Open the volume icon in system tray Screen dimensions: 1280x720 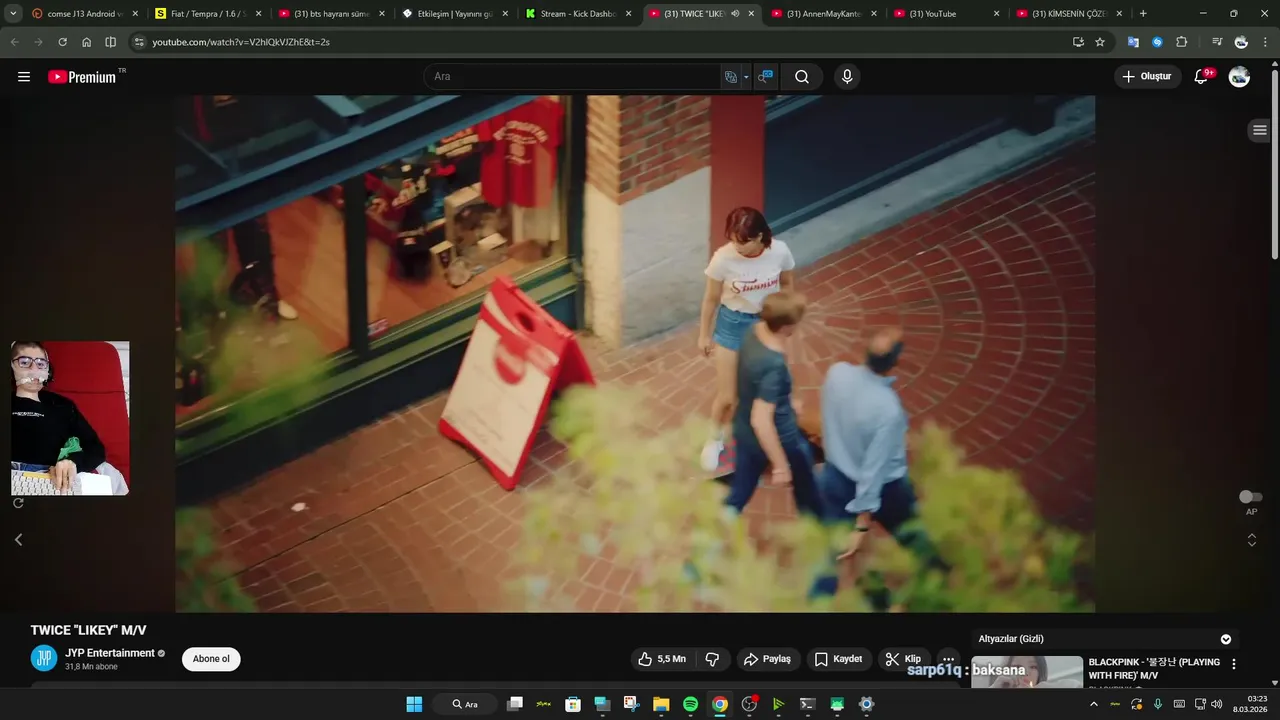point(1217,704)
